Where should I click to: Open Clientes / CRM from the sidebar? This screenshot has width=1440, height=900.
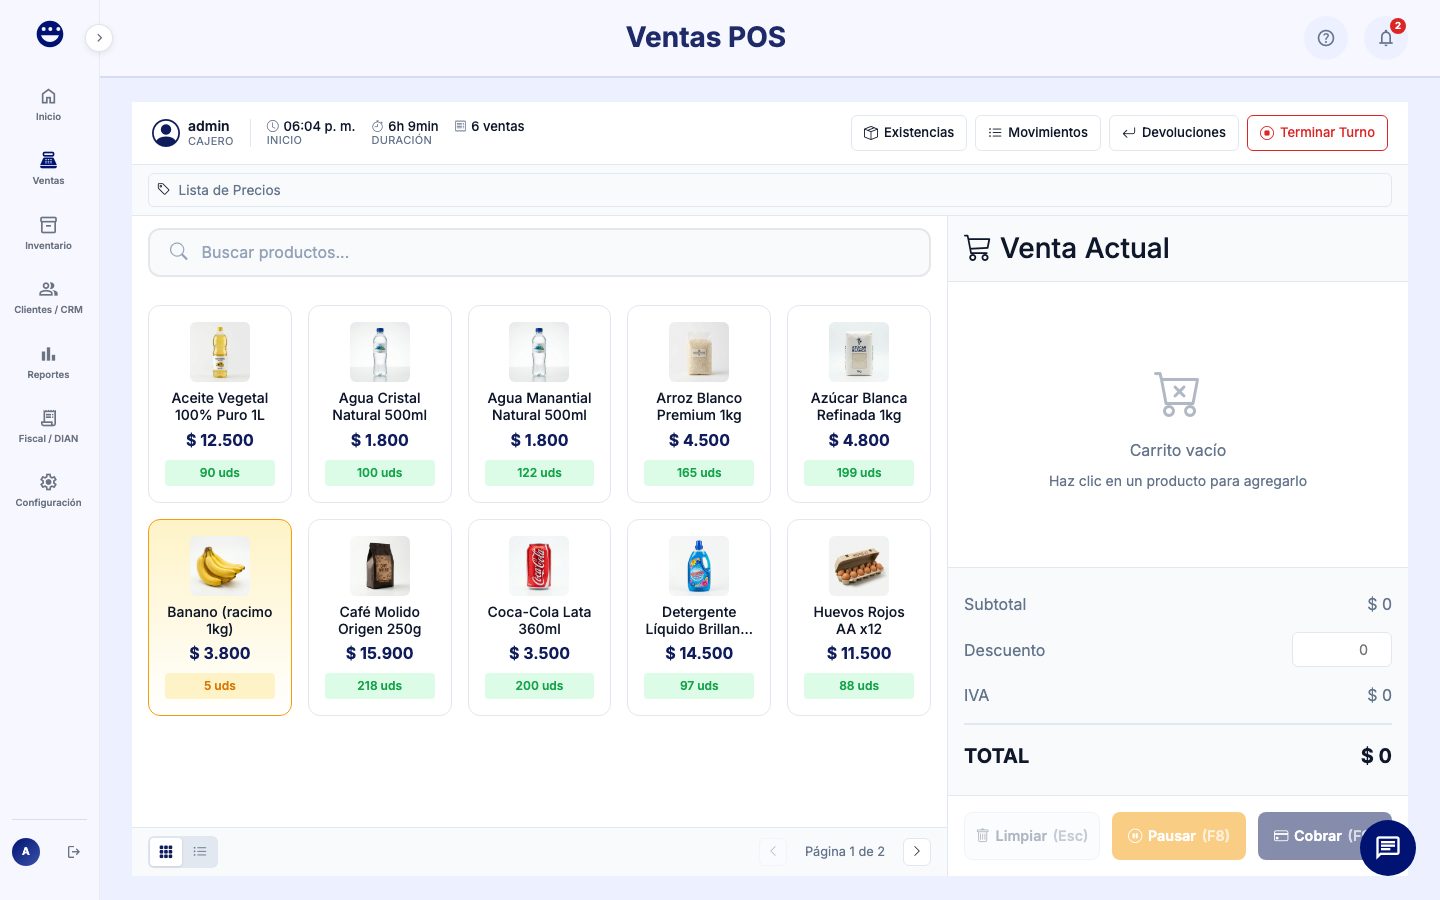48,297
